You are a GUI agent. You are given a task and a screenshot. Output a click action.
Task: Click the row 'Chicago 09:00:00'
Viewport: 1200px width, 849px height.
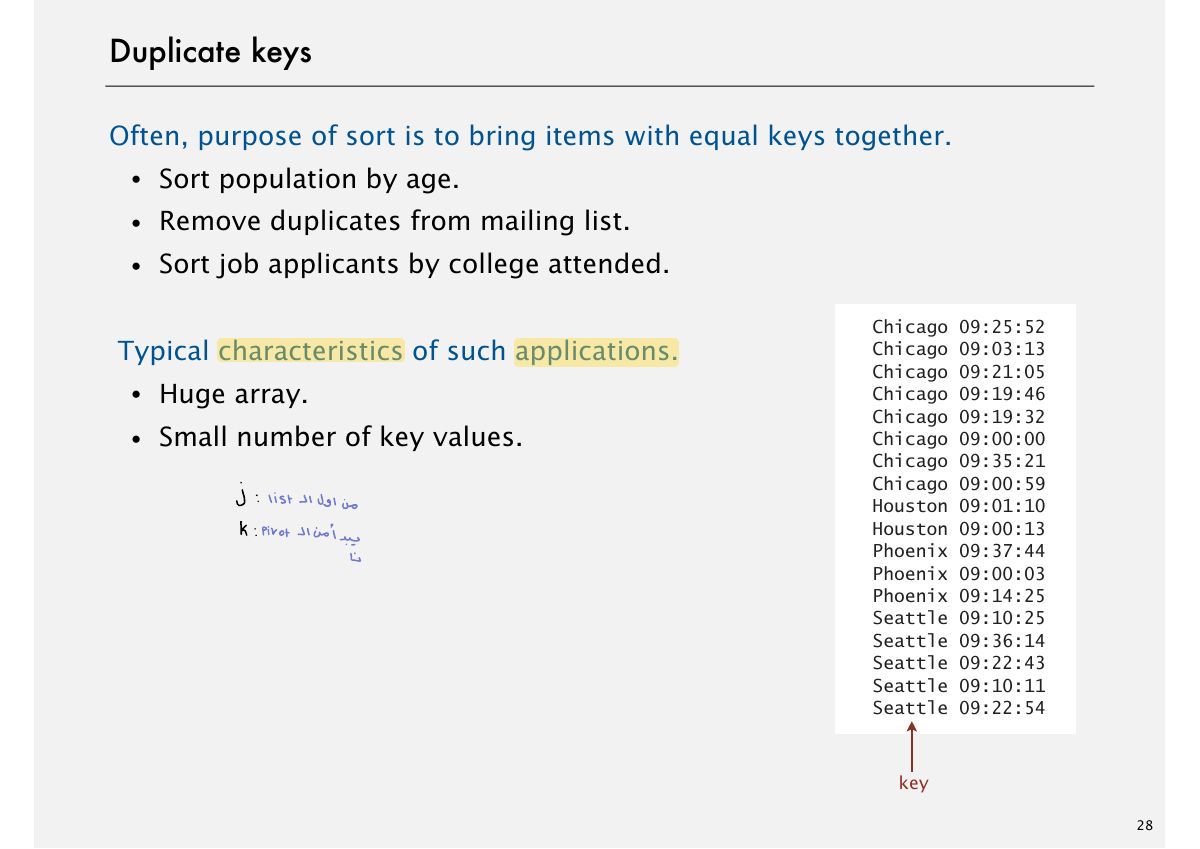958,439
